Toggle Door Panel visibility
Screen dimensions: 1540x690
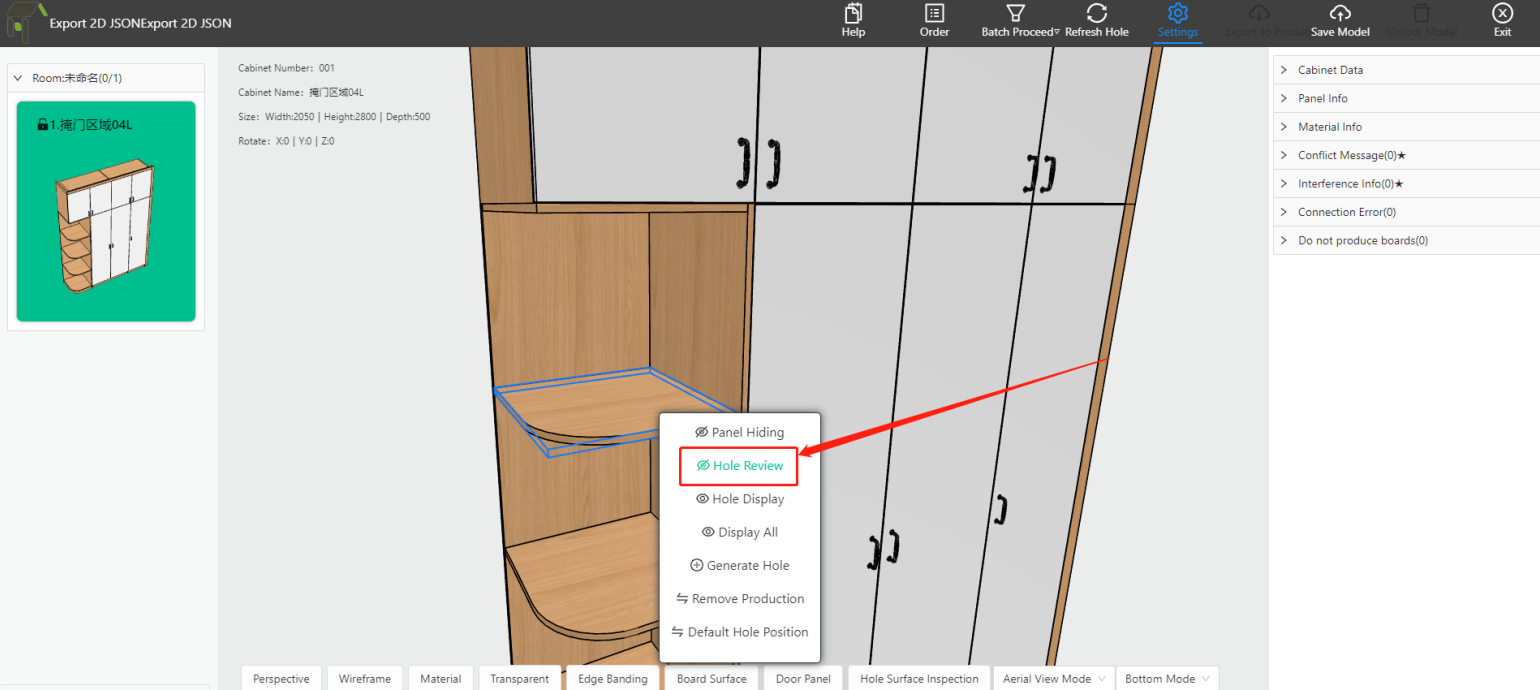(x=804, y=678)
